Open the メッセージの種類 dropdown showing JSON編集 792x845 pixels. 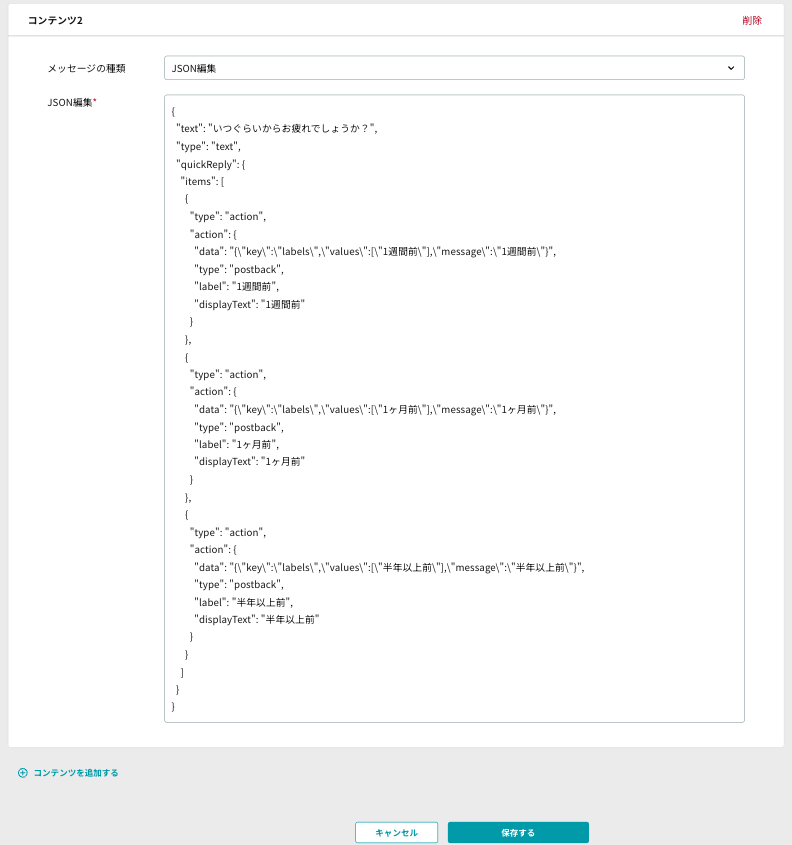[x=454, y=68]
